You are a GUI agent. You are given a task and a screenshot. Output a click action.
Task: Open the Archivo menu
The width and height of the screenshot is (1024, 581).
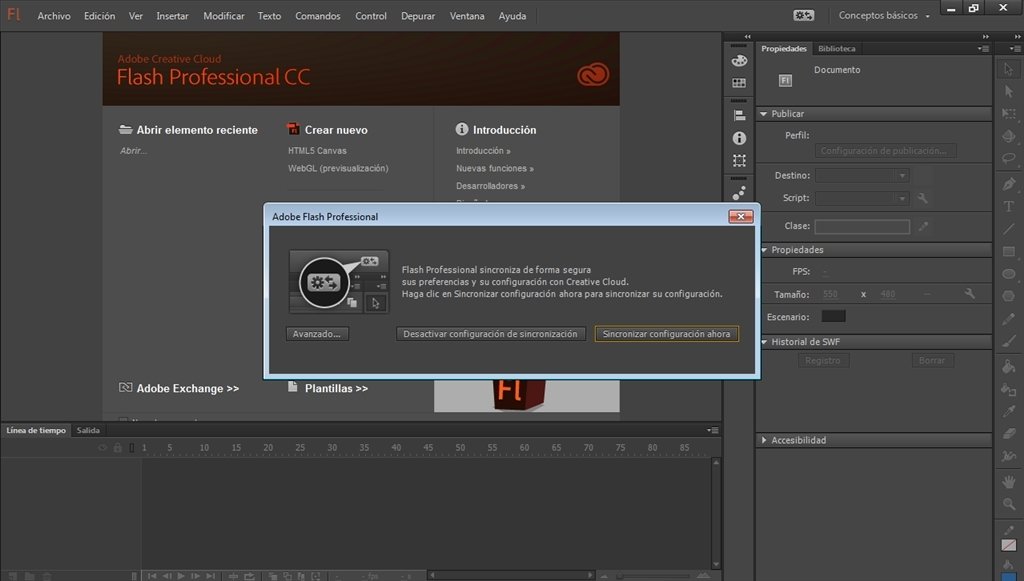click(x=54, y=16)
